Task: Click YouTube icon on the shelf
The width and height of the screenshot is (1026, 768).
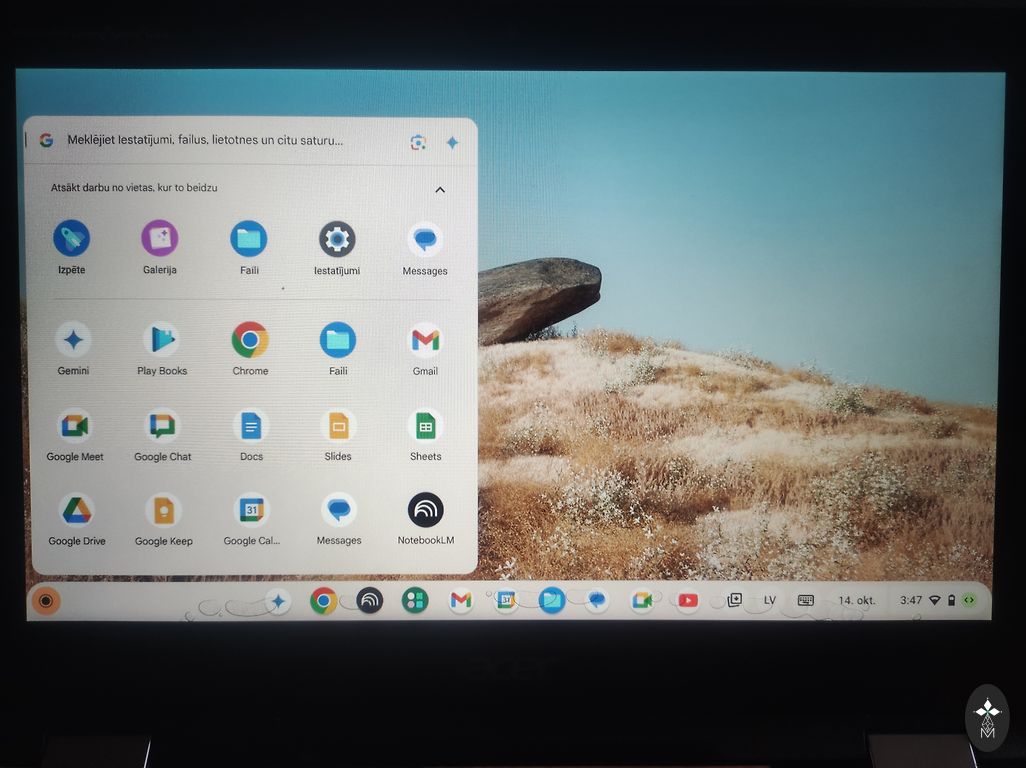Action: [687, 601]
